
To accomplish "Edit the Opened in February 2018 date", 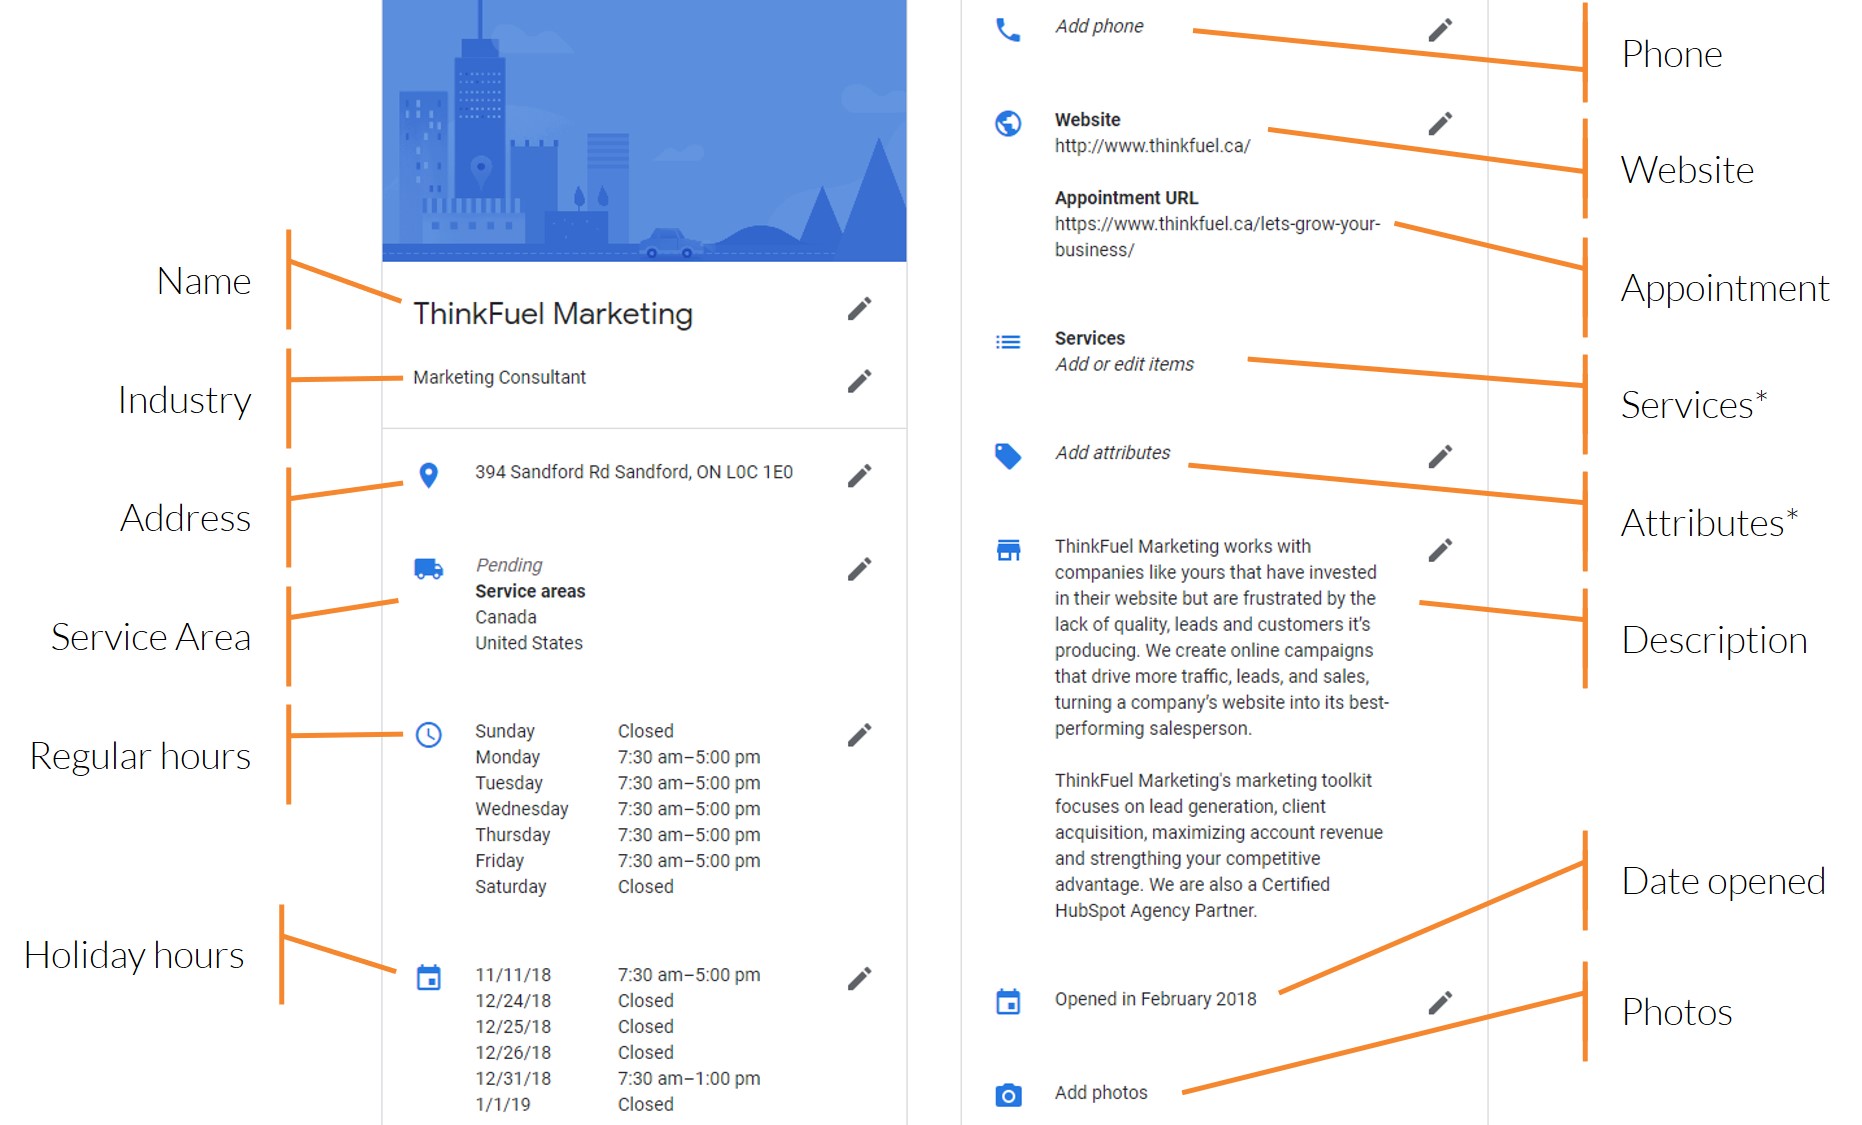I will (x=1440, y=1003).
